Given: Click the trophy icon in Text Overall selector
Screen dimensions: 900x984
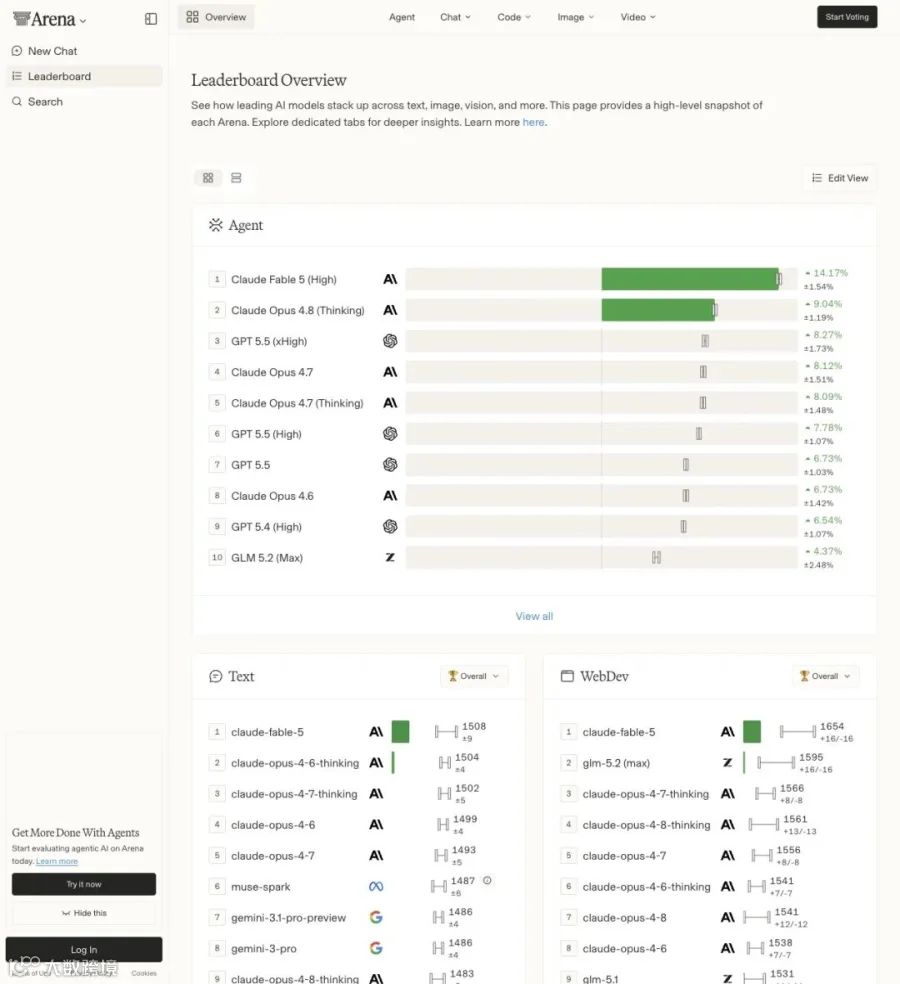Looking at the screenshot, I should coord(453,676).
